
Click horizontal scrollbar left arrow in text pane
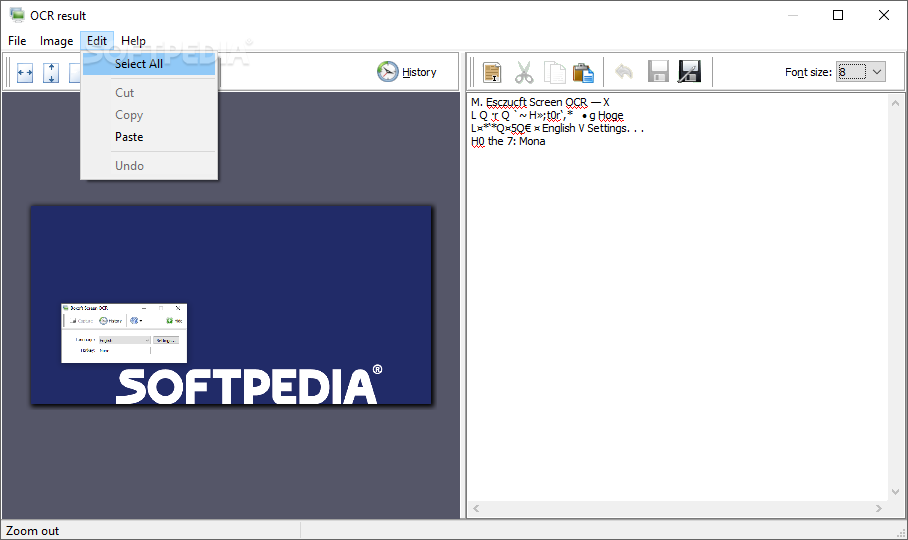coord(476,508)
